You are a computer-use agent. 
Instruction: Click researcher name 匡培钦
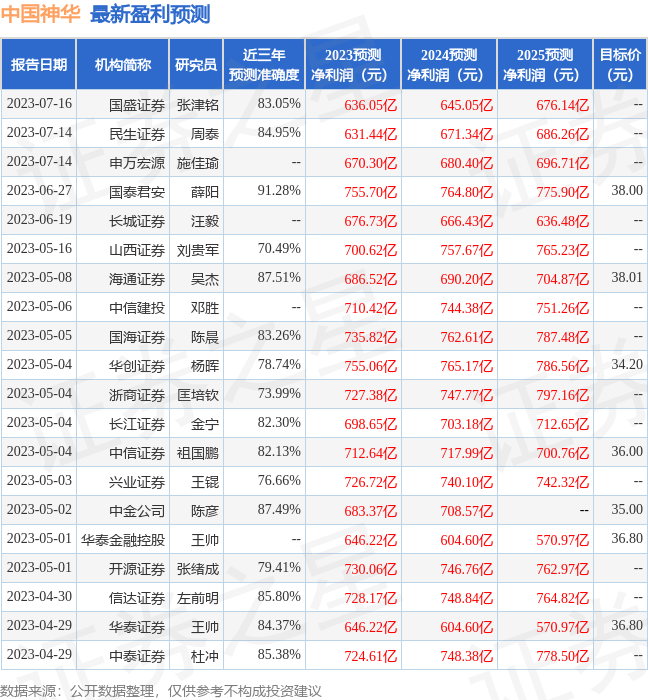198,395
